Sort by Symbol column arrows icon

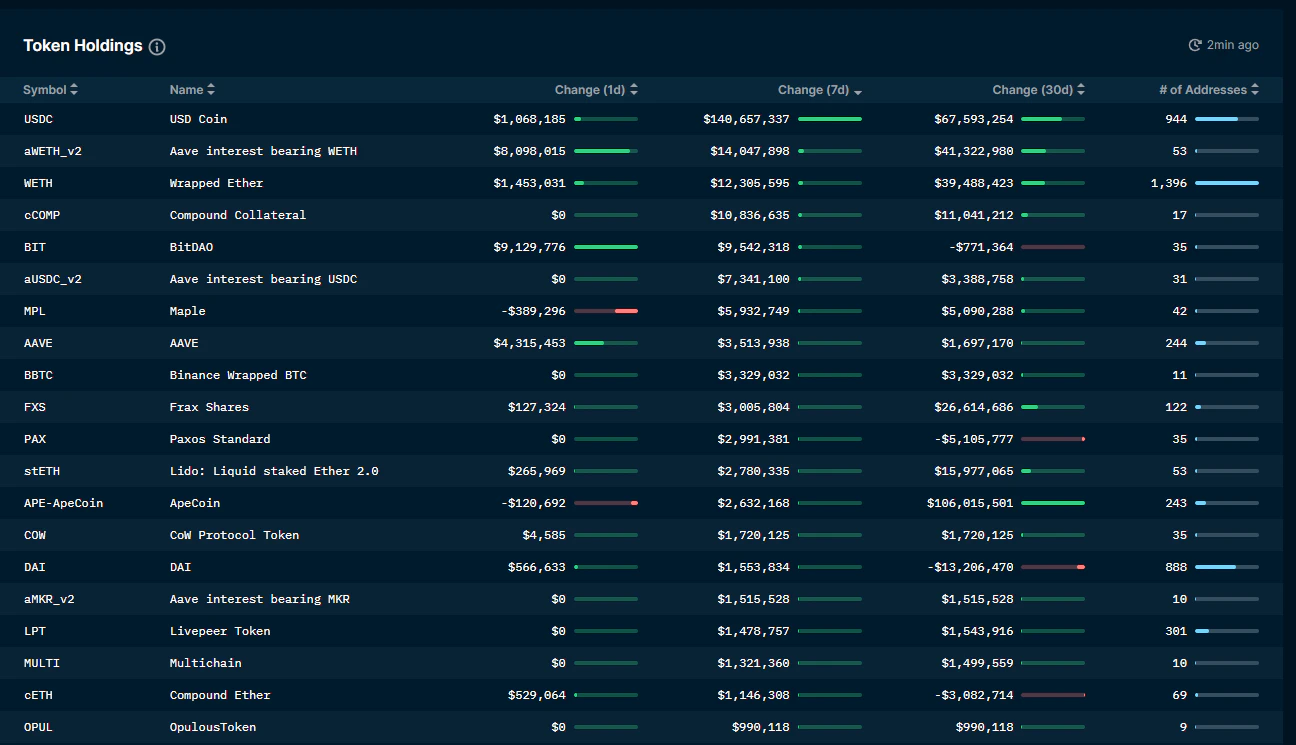coord(74,90)
